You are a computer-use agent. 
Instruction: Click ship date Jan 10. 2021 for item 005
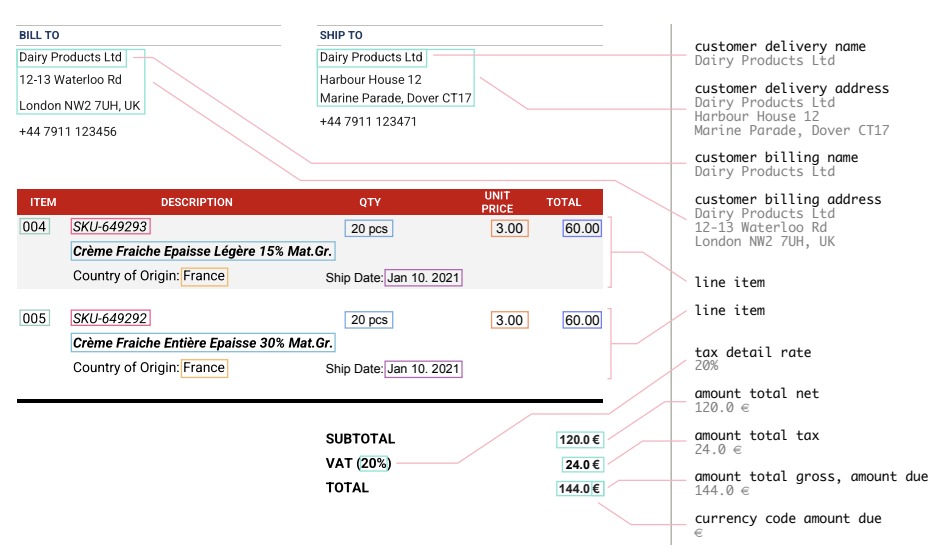(423, 369)
